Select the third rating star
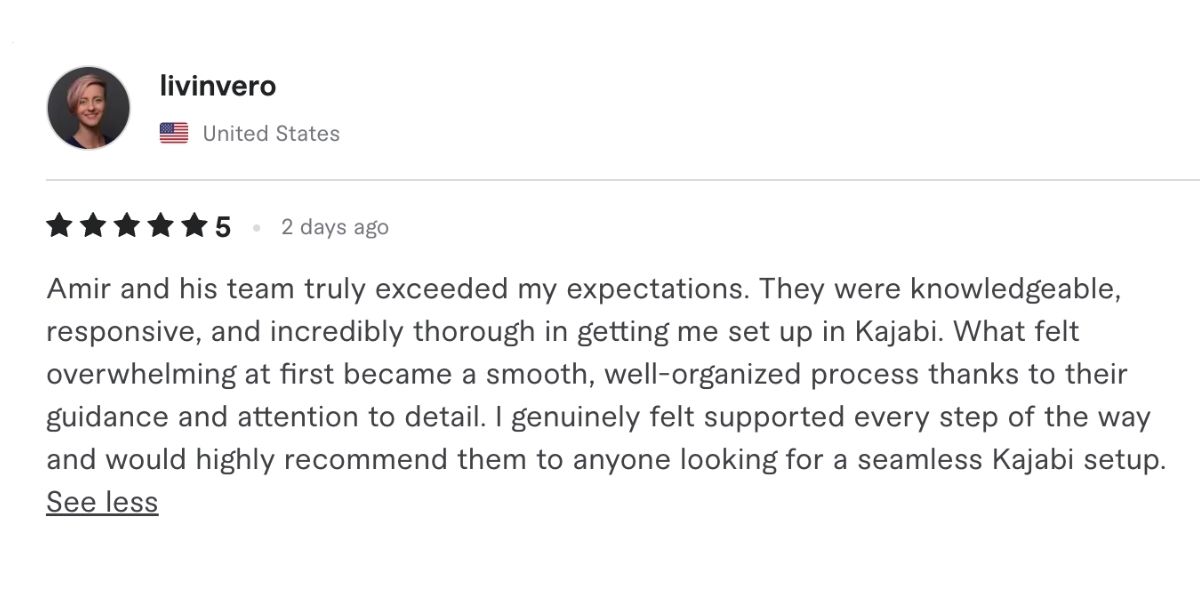 tap(127, 227)
